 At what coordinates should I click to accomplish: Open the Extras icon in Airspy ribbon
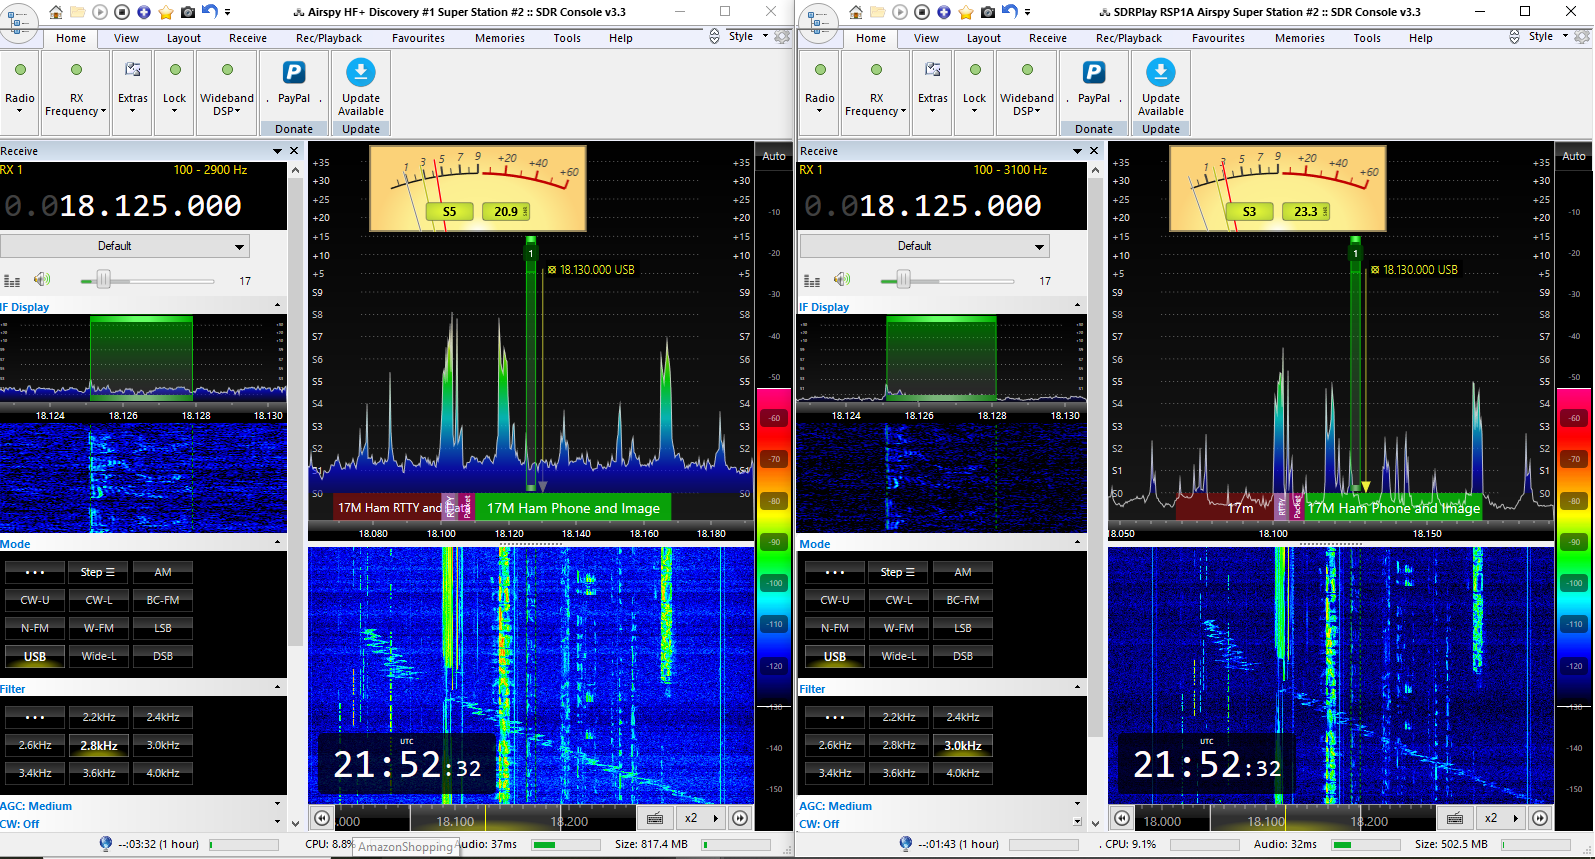[x=133, y=70]
